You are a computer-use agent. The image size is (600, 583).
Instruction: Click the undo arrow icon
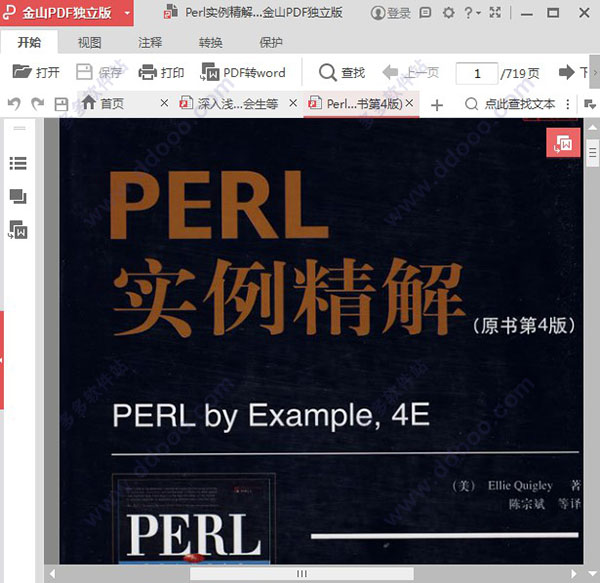(15, 104)
